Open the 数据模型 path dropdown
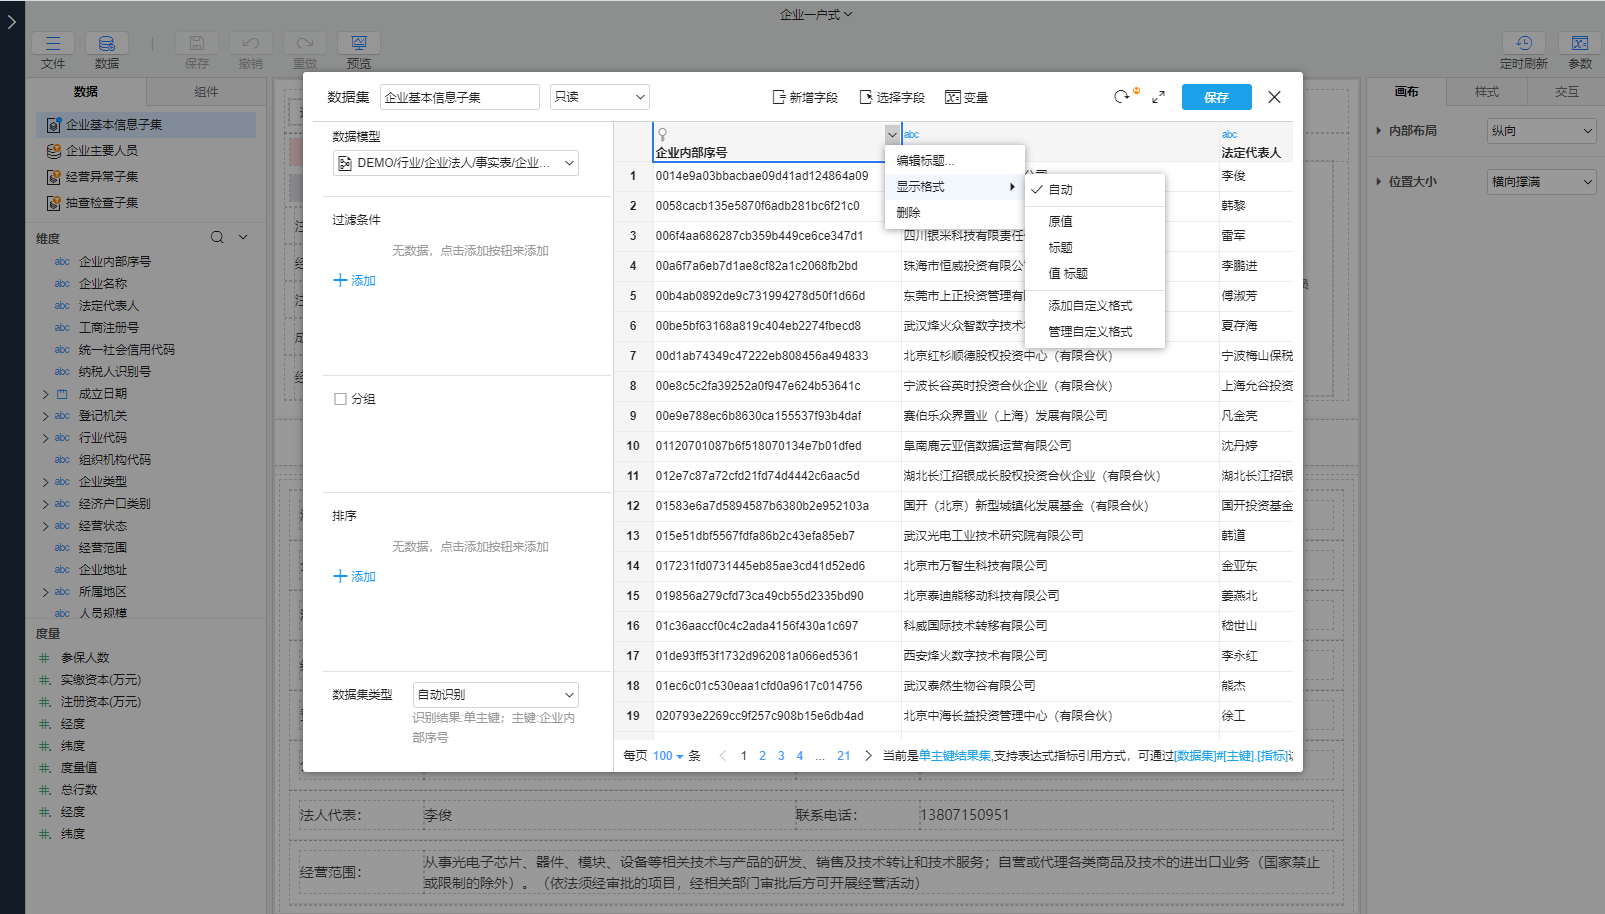Viewport: 1605px width, 914px height. tap(456, 163)
